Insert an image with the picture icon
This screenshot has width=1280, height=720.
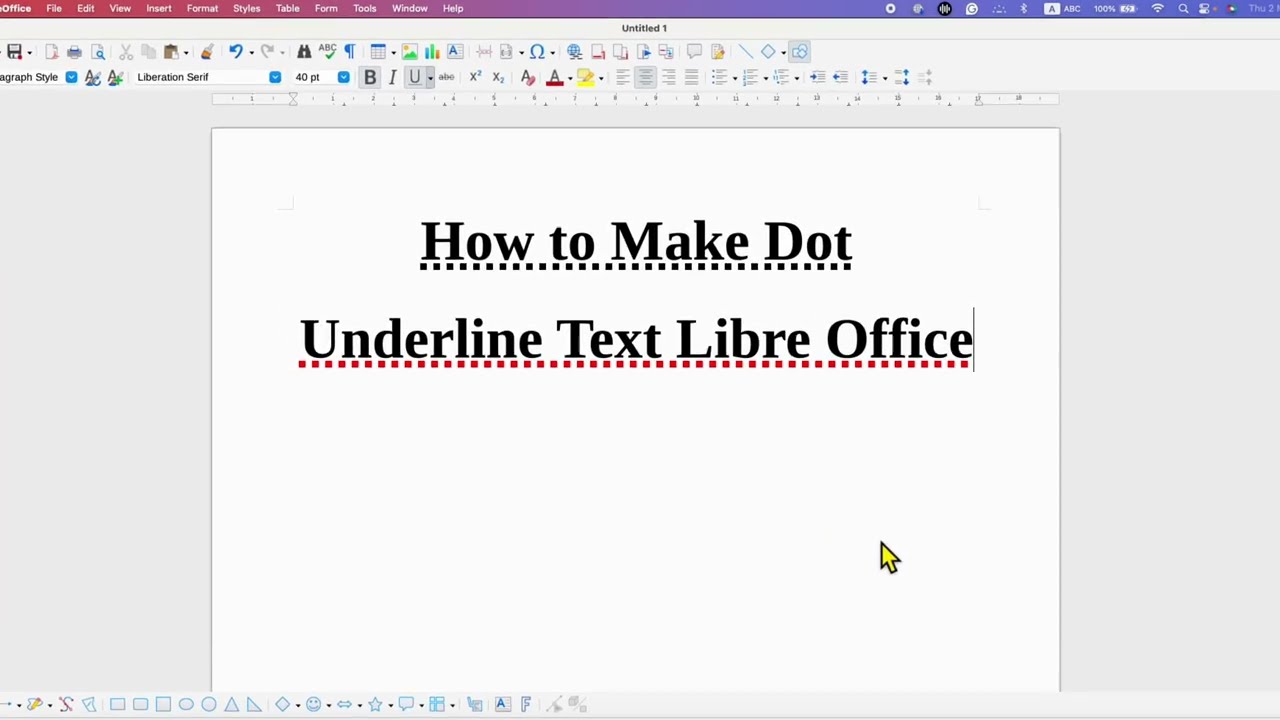(410, 52)
